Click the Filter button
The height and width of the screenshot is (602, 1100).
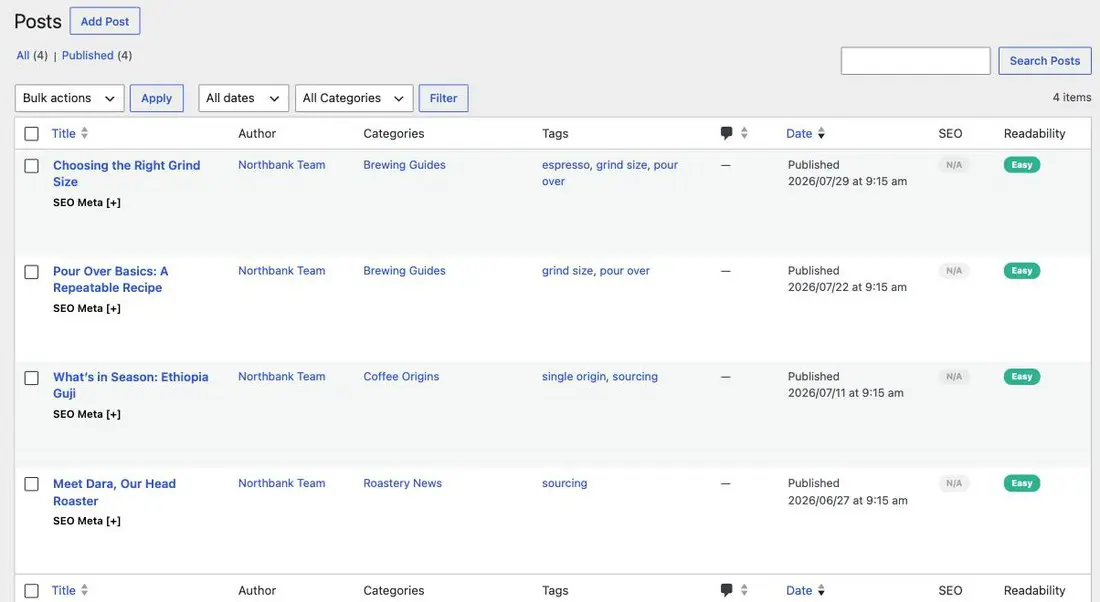click(443, 98)
